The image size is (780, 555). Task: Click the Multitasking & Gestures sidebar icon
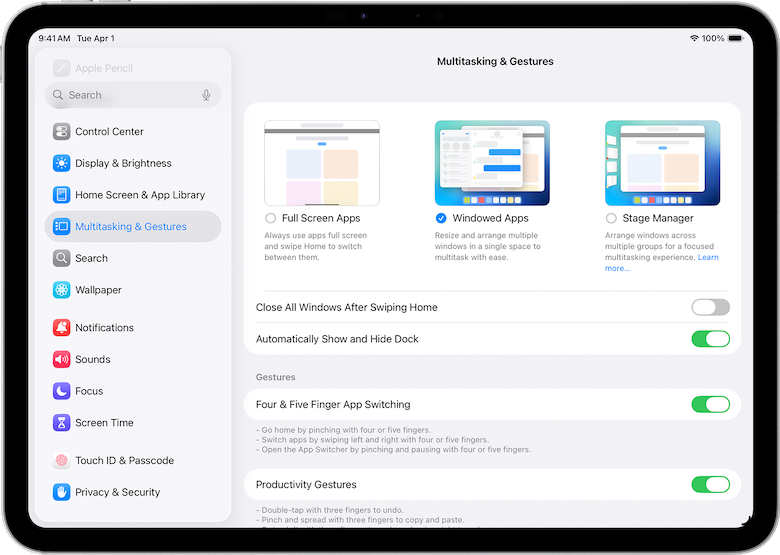(62, 226)
